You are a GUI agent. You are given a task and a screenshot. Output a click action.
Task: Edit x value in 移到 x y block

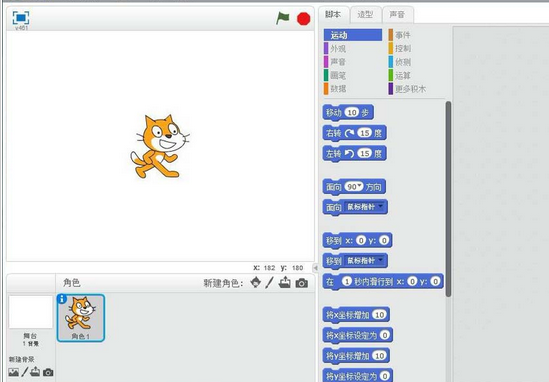tap(361, 240)
